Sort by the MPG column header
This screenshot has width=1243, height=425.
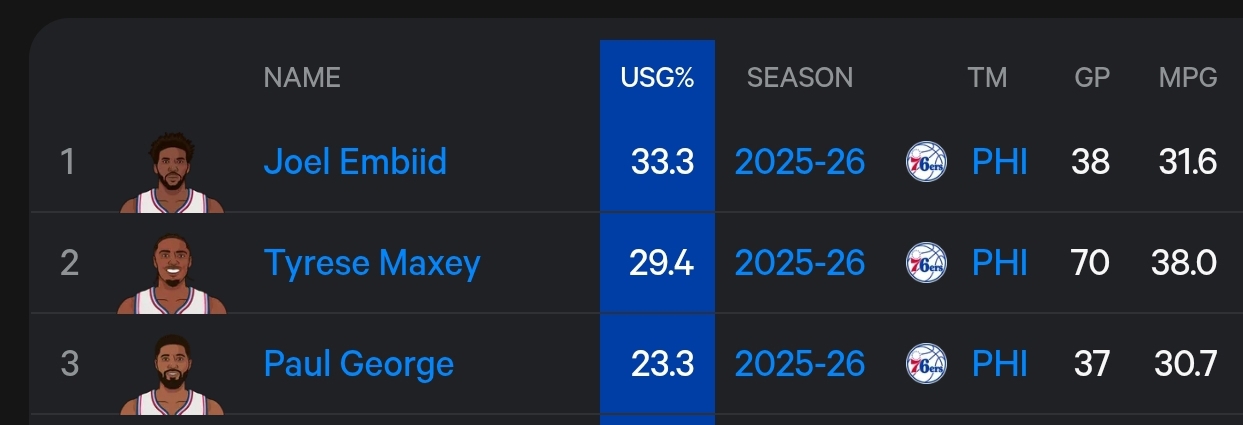(1188, 77)
